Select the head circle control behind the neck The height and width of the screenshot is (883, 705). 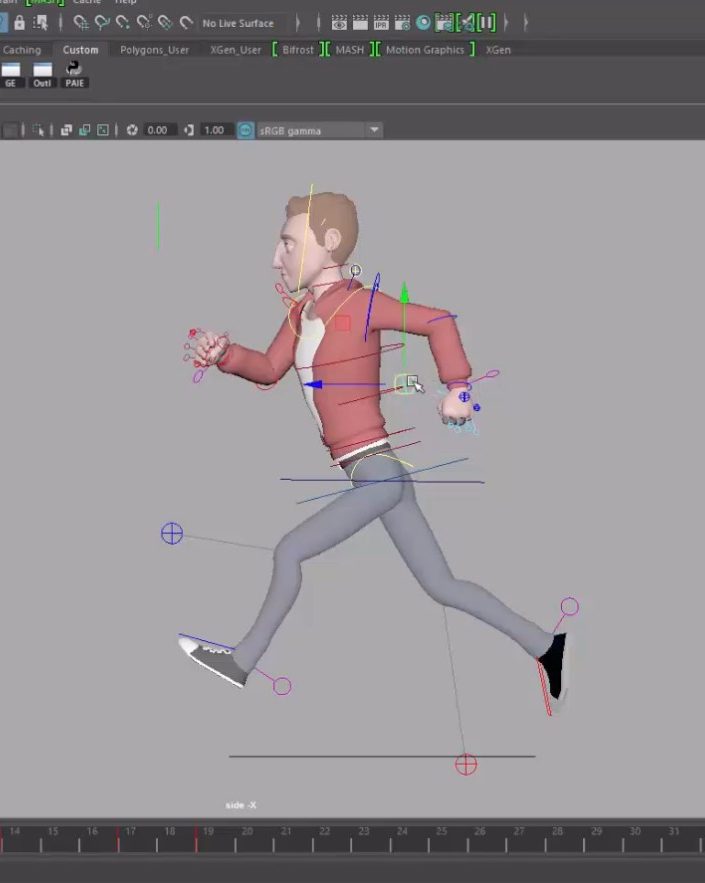click(x=355, y=270)
